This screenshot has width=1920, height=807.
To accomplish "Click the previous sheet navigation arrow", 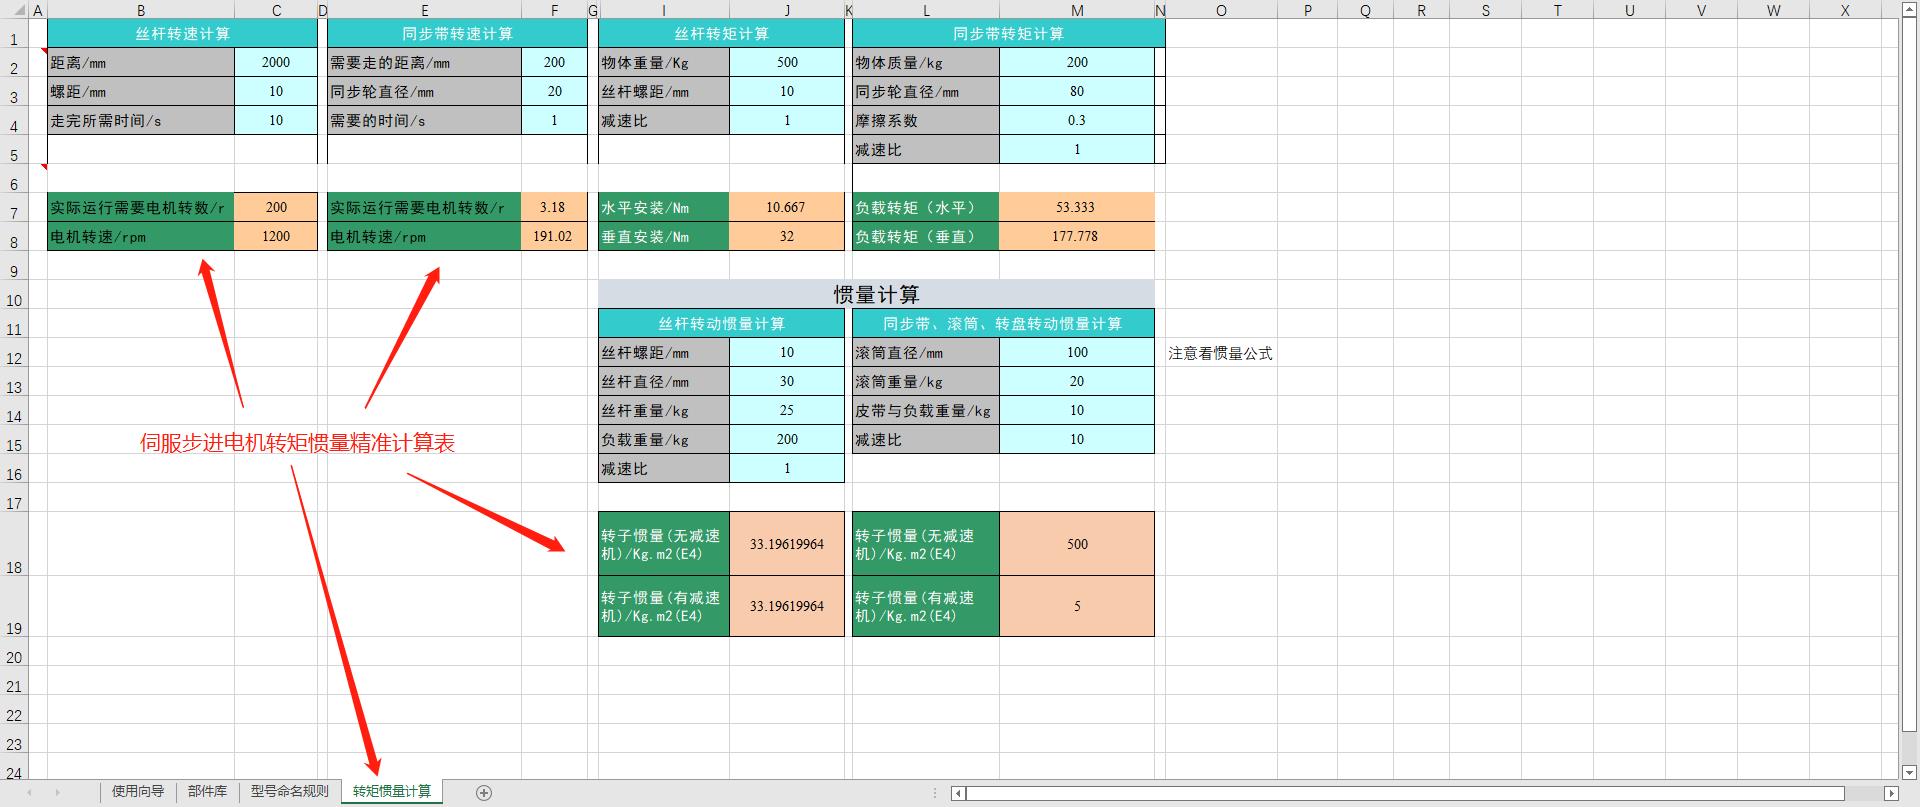I will pos(30,793).
